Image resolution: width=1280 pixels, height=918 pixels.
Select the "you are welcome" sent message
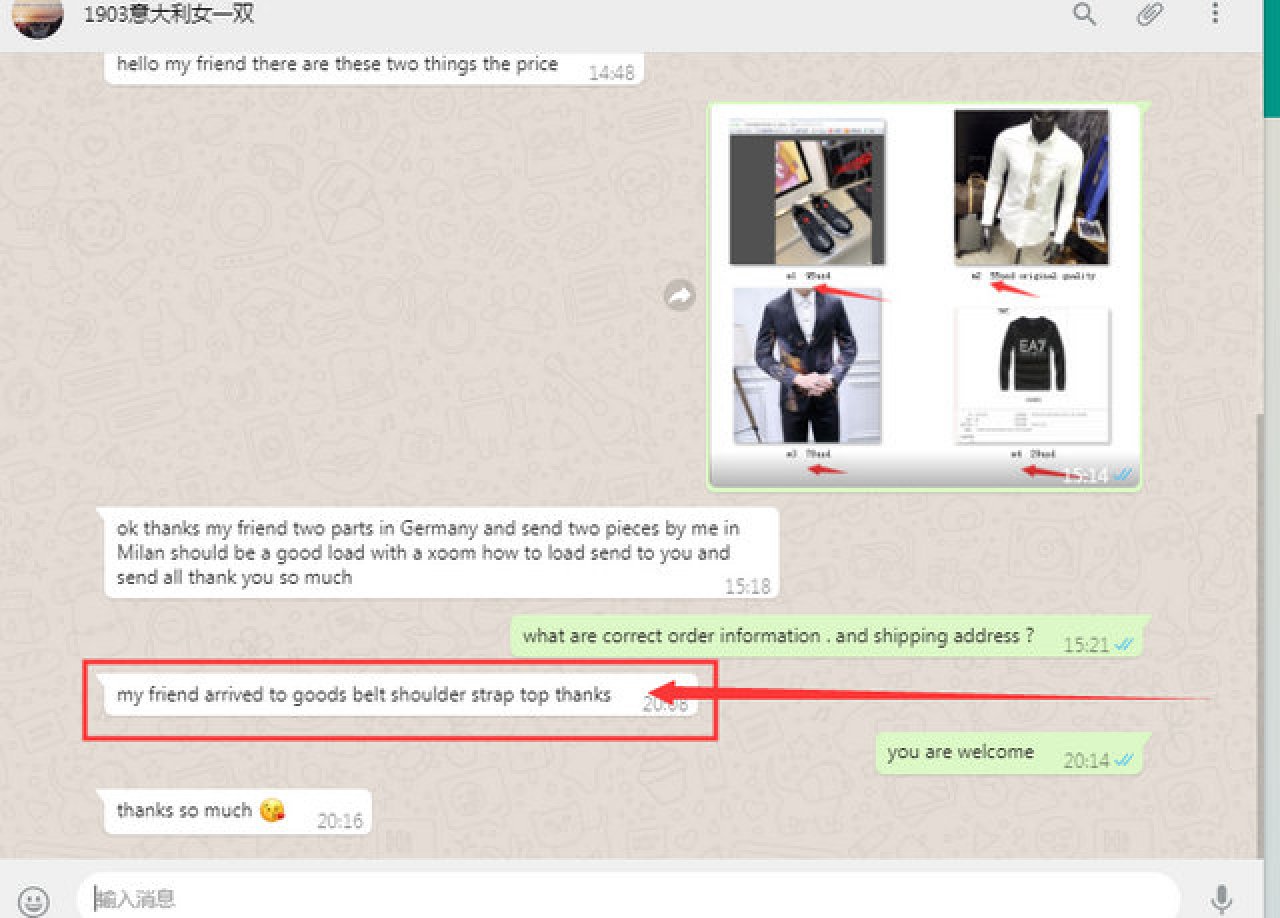pyautogui.click(x=960, y=752)
